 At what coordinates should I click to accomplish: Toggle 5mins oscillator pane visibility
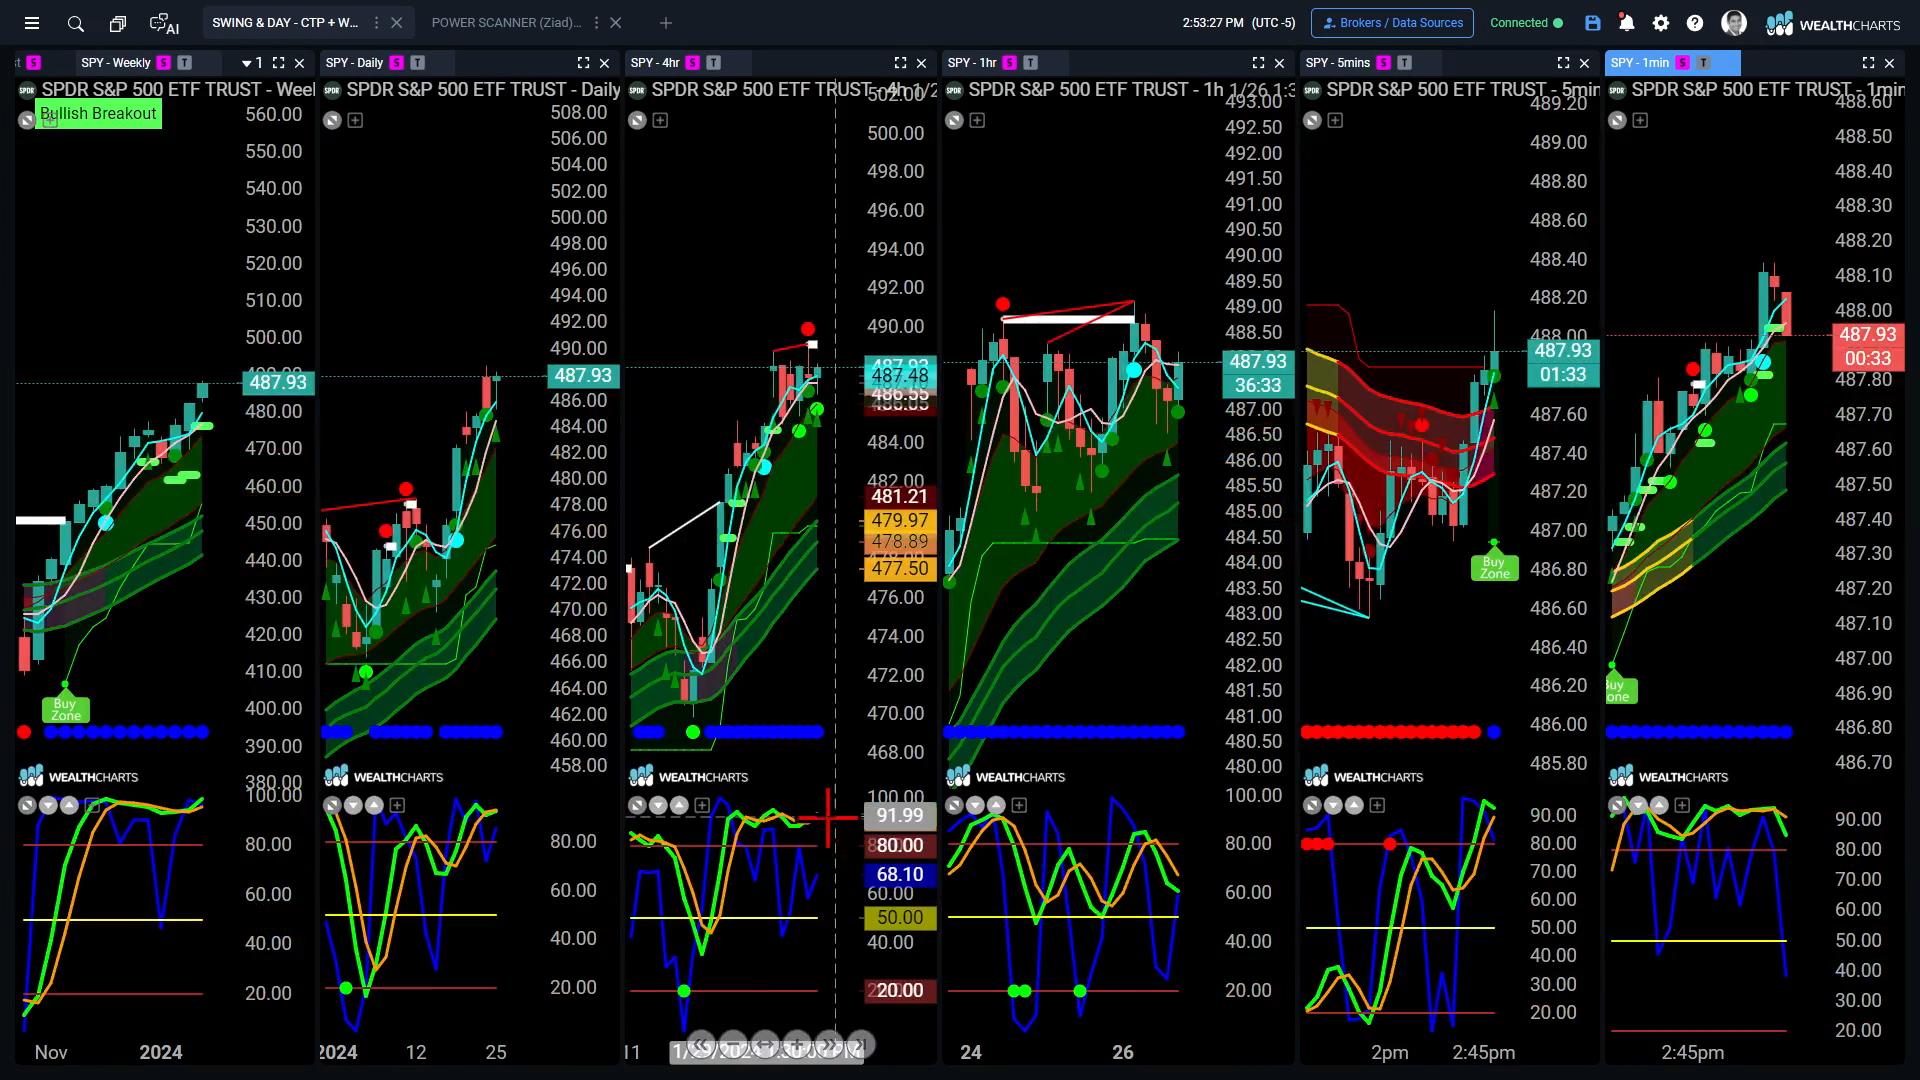click(1312, 805)
